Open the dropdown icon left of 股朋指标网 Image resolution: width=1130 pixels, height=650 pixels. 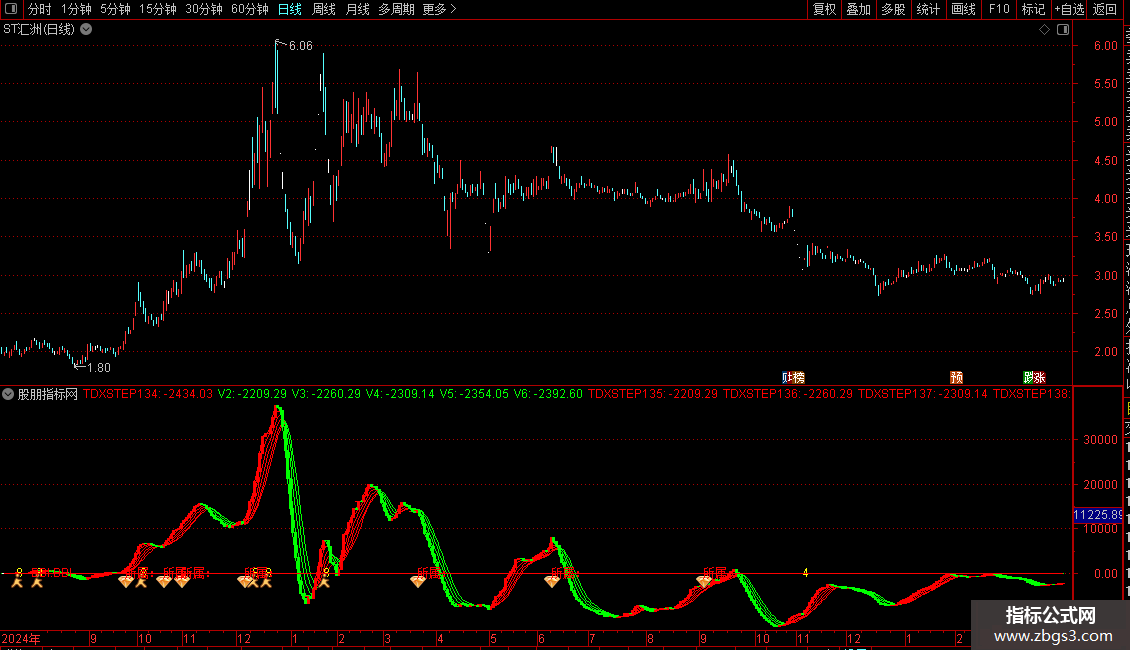click(x=8, y=394)
